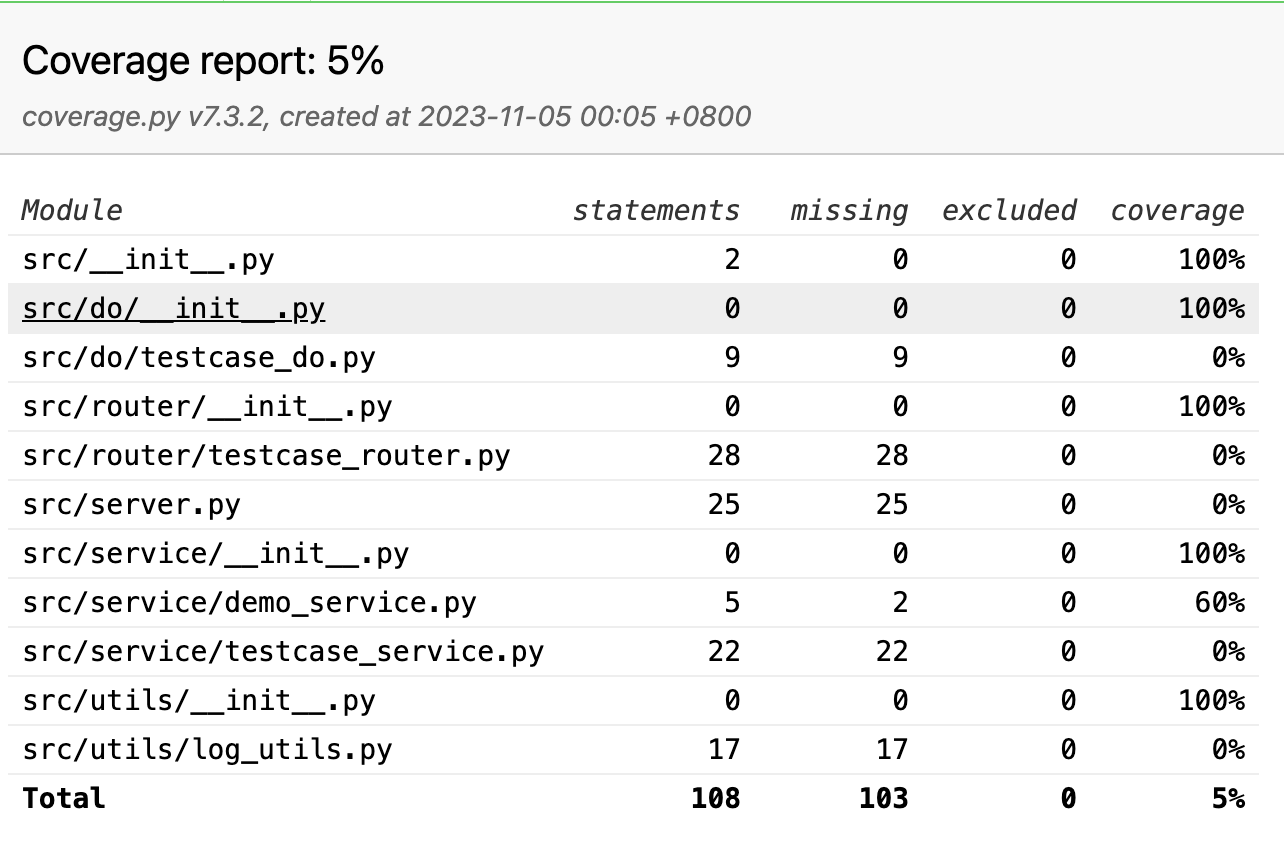Click the 'Coverage report: 5%' heading
Viewport: 1284px width, 862px height.
203,62
